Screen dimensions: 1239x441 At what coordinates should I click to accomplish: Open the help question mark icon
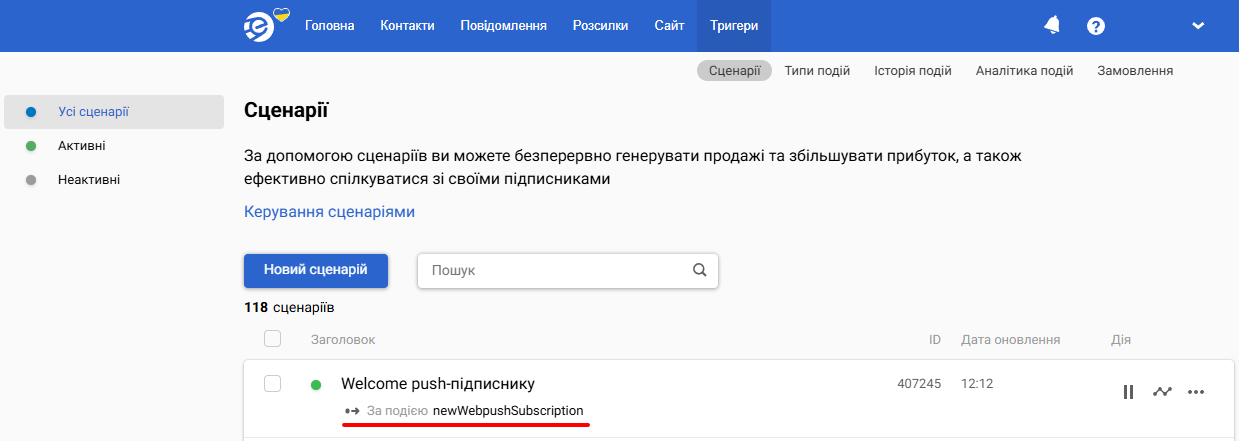[1096, 26]
